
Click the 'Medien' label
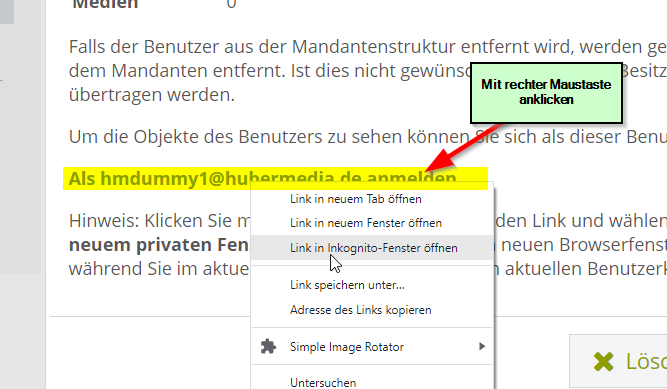tap(105, 4)
